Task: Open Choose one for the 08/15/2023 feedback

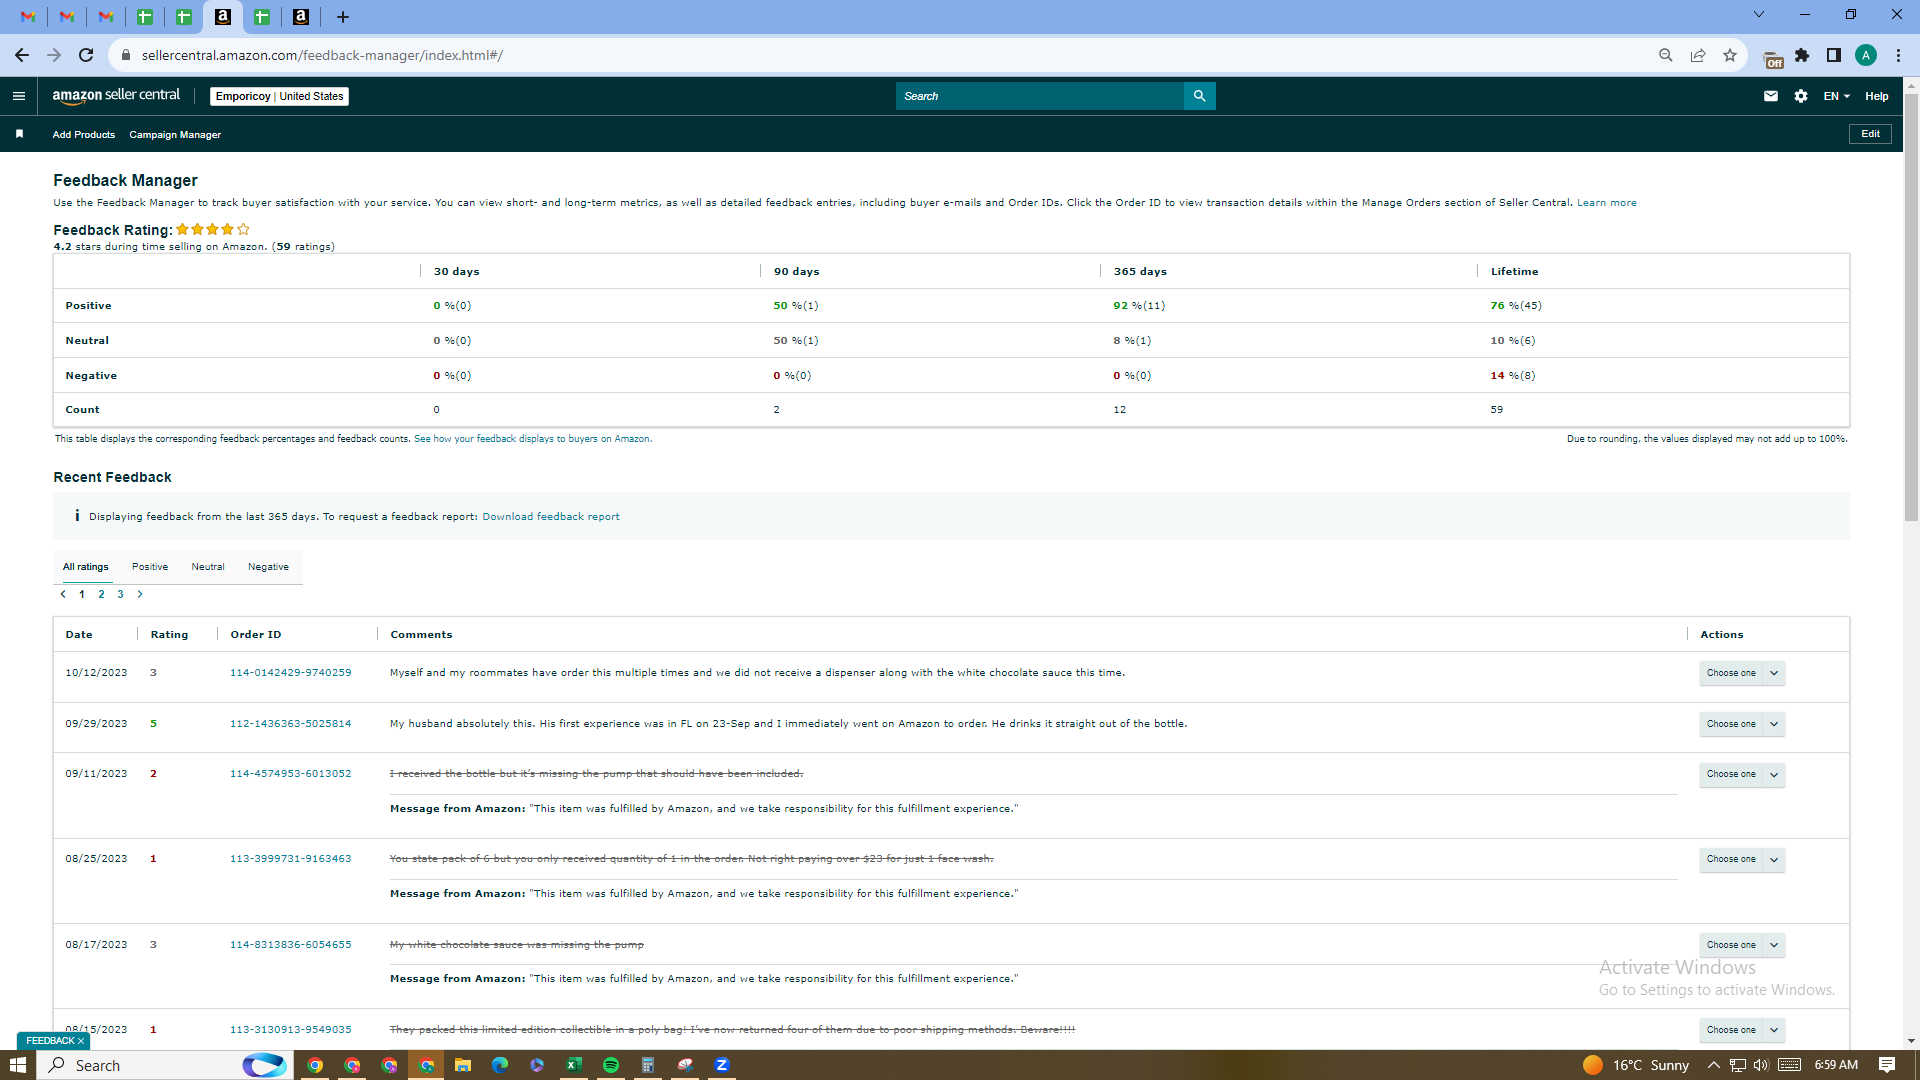Action: click(x=1742, y=1030)
